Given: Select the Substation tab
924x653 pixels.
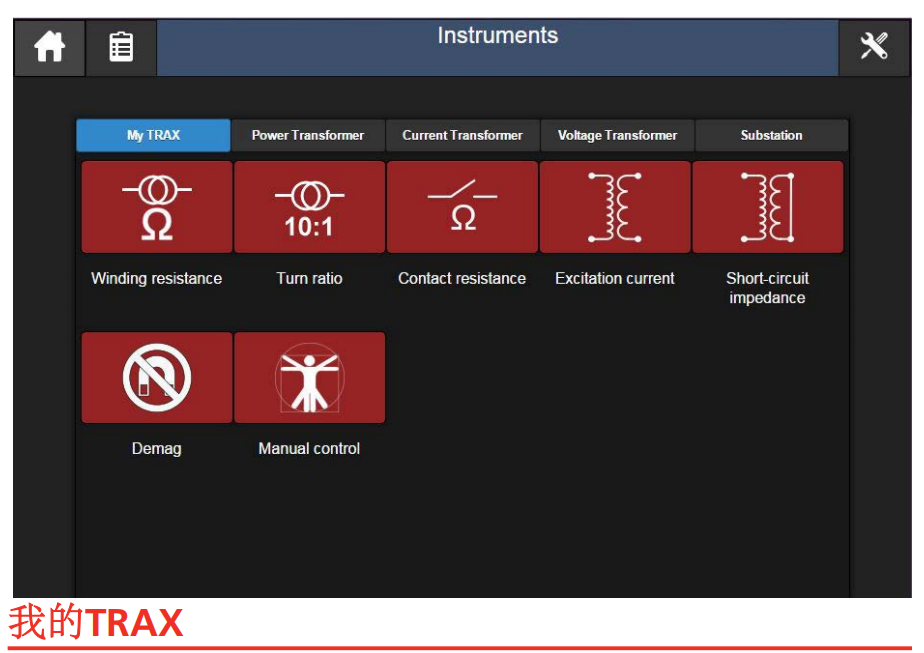Looking at the screenshot, I should (x=771, y=135).
